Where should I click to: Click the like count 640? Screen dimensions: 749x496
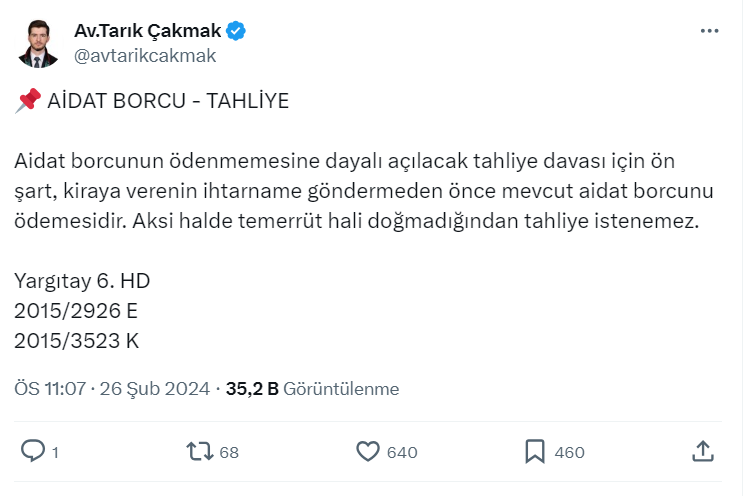401,452
